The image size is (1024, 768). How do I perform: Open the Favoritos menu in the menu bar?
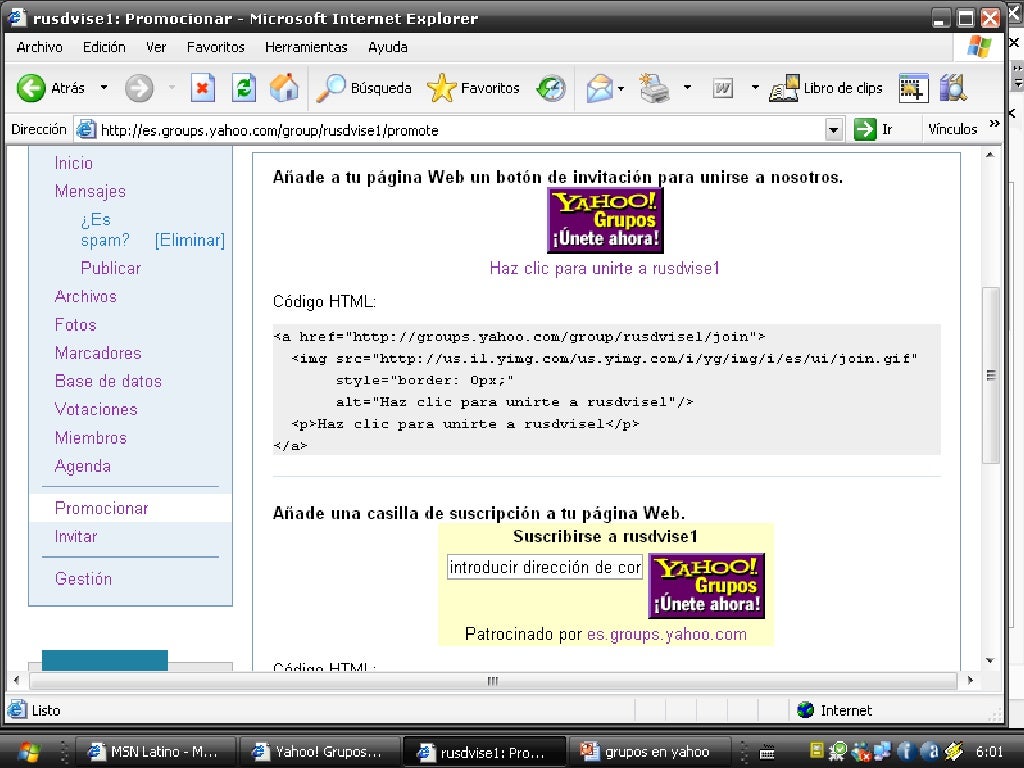tap(216, 47)
